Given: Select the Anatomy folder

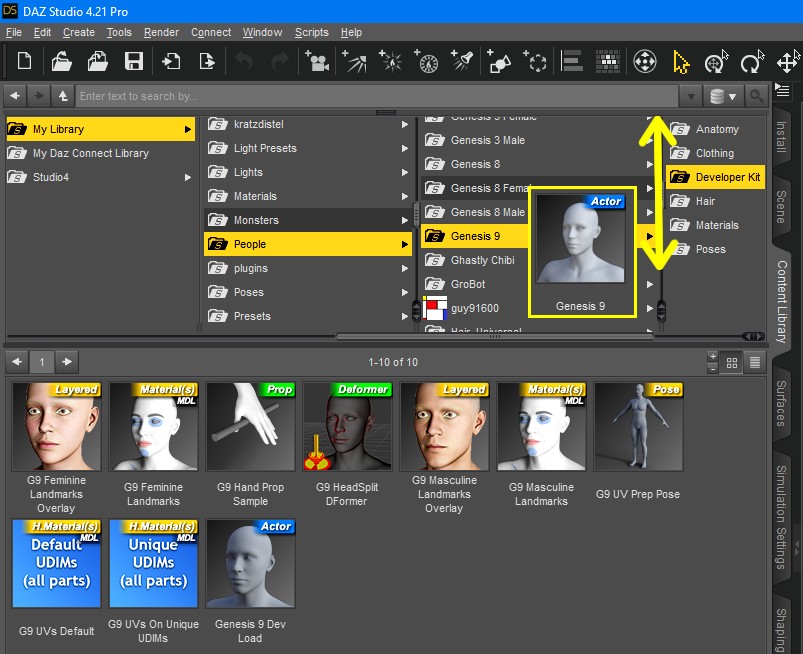Looking at the screenshot, I should pos(715,129).
